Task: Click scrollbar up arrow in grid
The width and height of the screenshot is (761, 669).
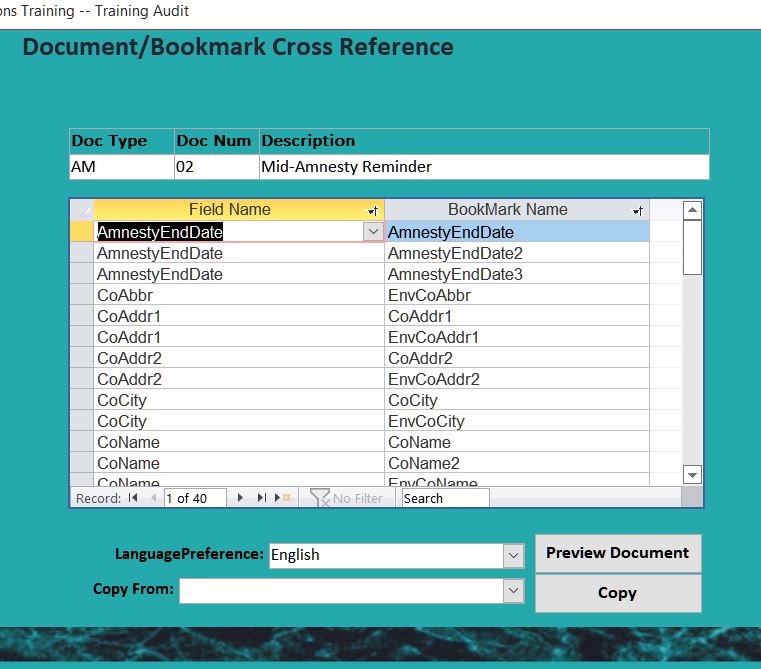Action: point(692,210)
